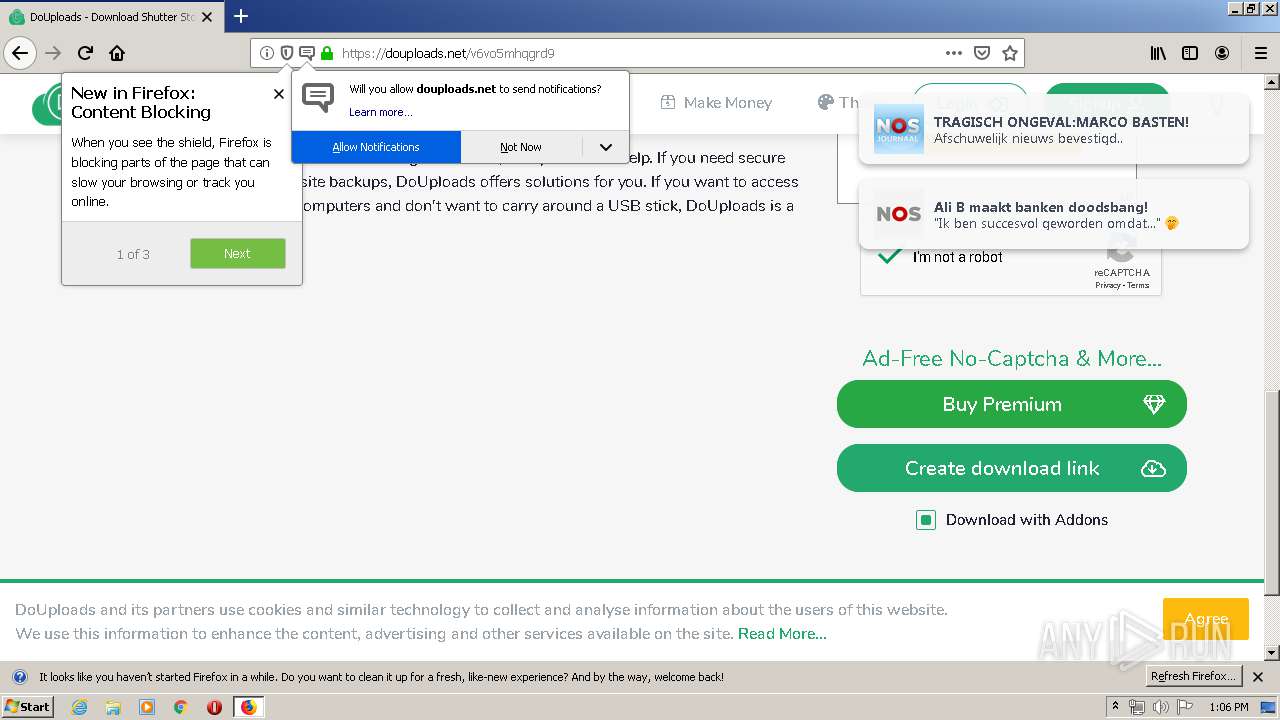Expand the Not Now dropdown arrow

[x=606, y=147]
